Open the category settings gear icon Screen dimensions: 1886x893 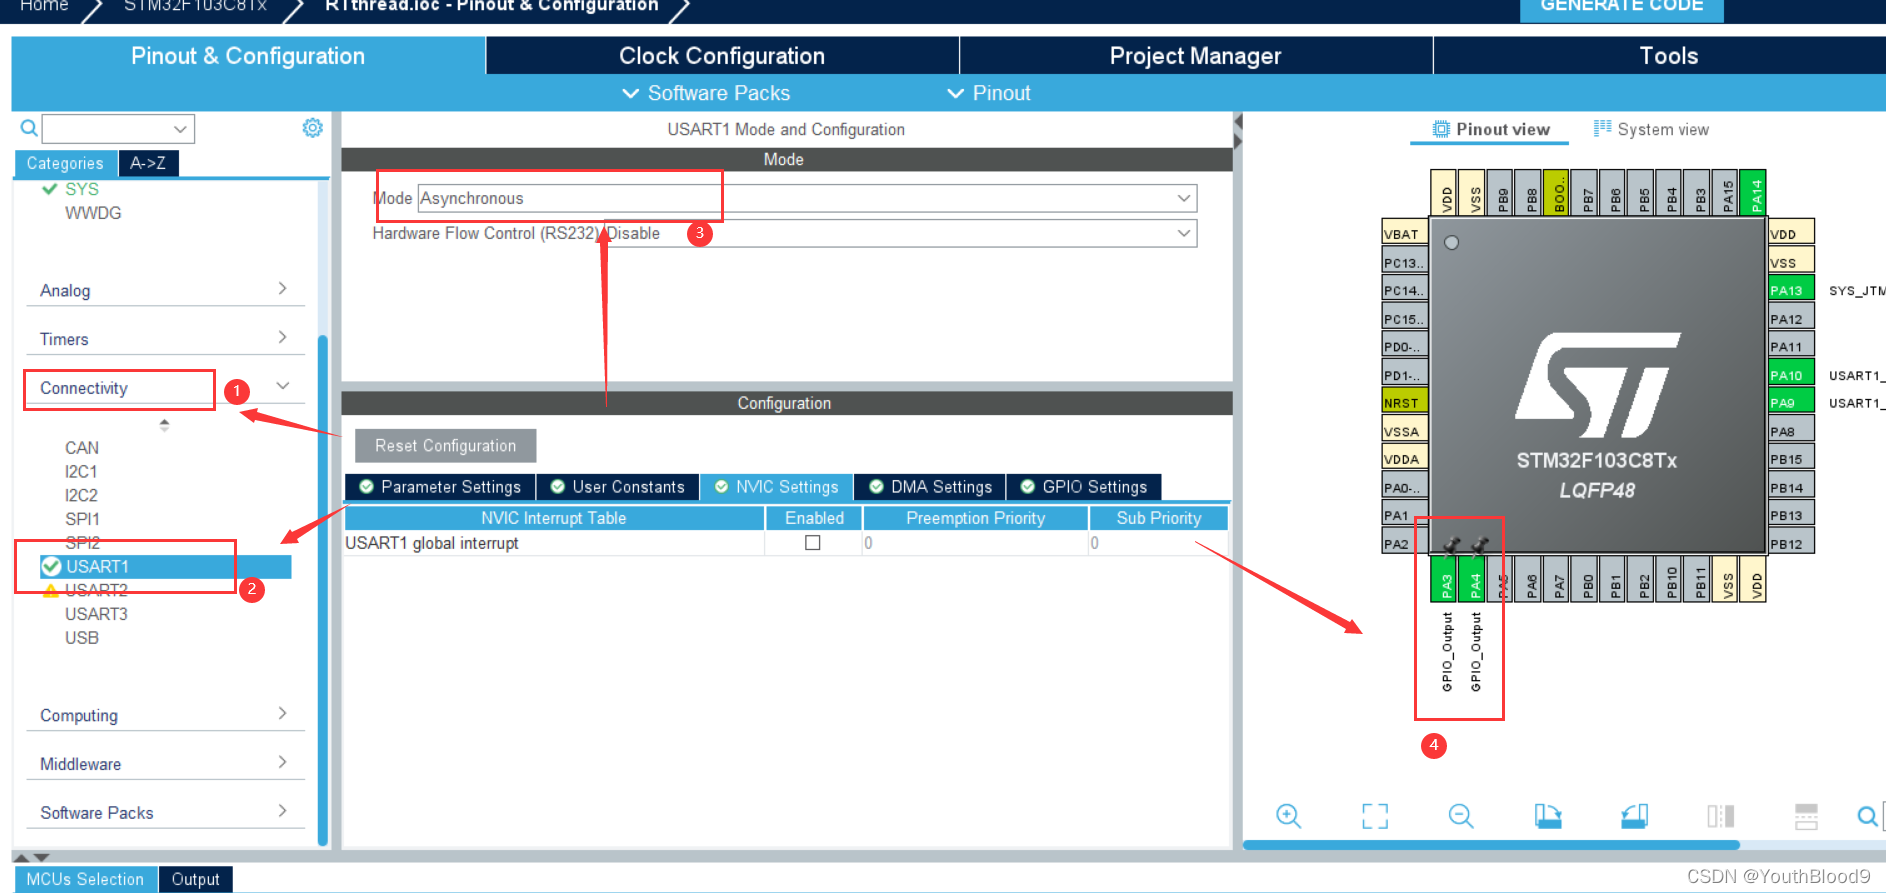(312, 128)
